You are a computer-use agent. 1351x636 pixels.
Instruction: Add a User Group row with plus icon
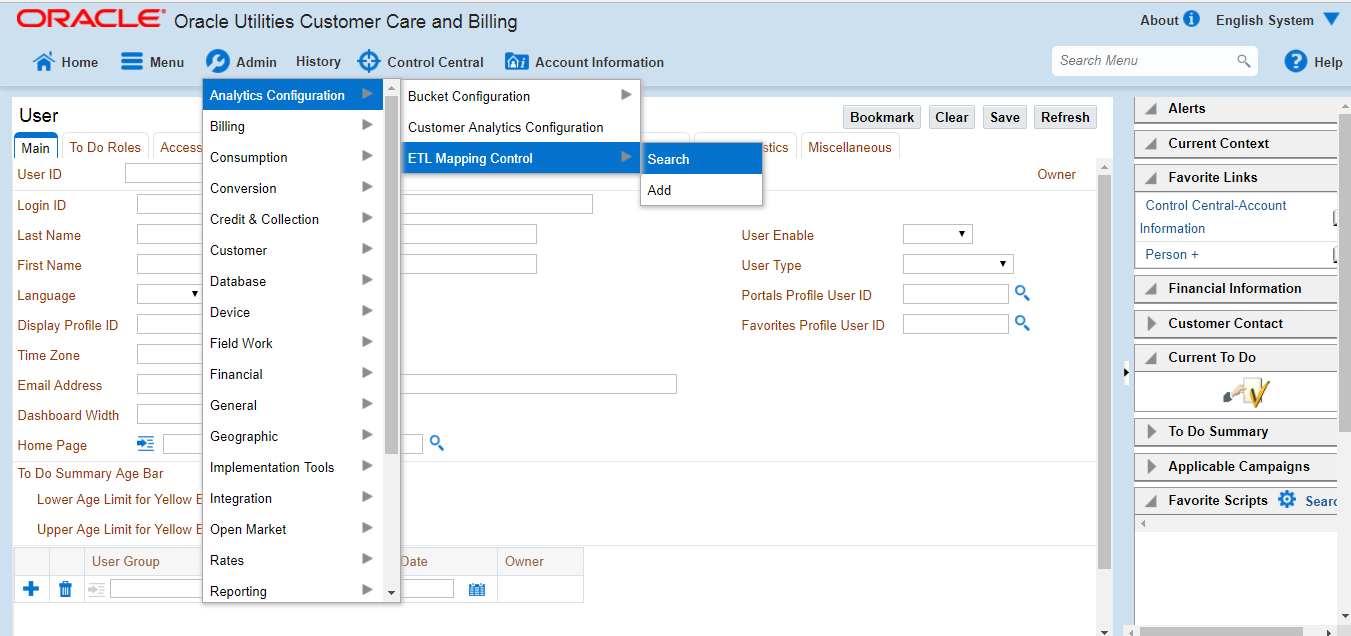[31, 589]
